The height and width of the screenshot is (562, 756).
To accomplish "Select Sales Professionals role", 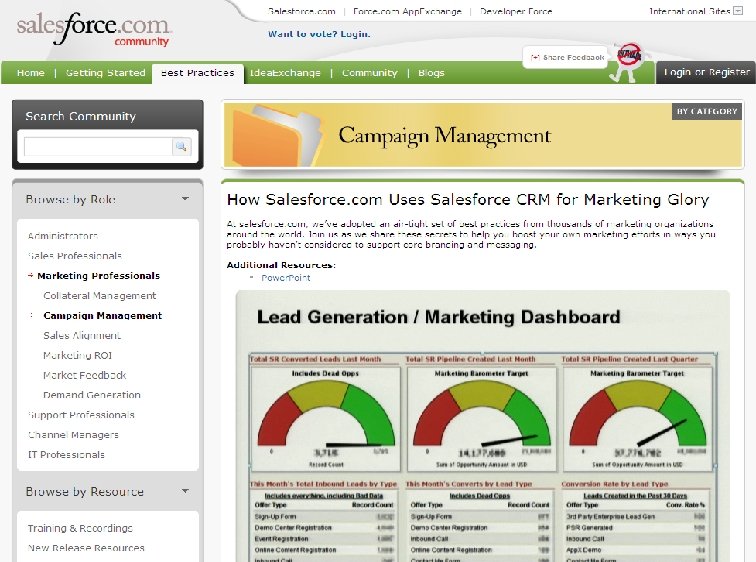I will [75, 255].
